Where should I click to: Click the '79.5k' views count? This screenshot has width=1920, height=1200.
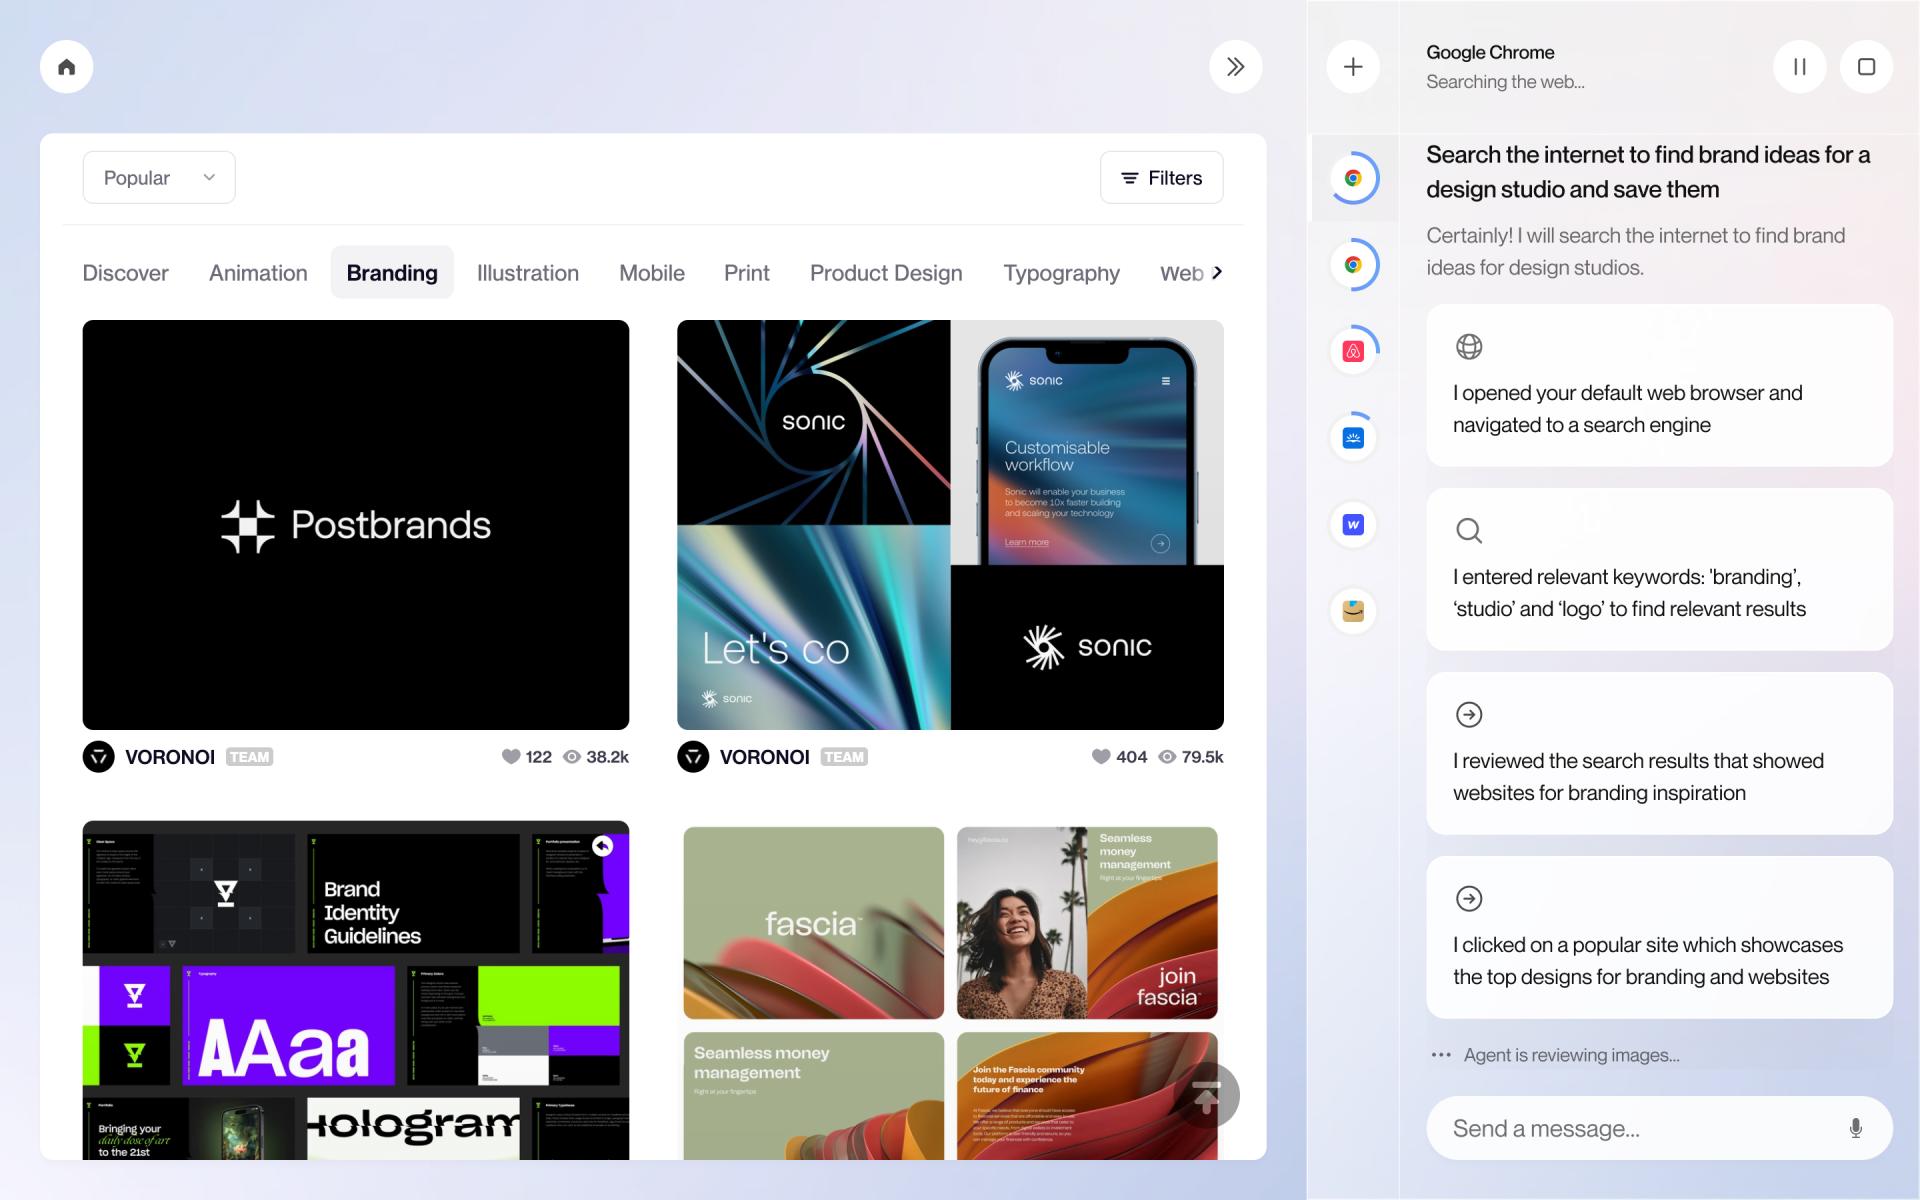point(1203,757)
